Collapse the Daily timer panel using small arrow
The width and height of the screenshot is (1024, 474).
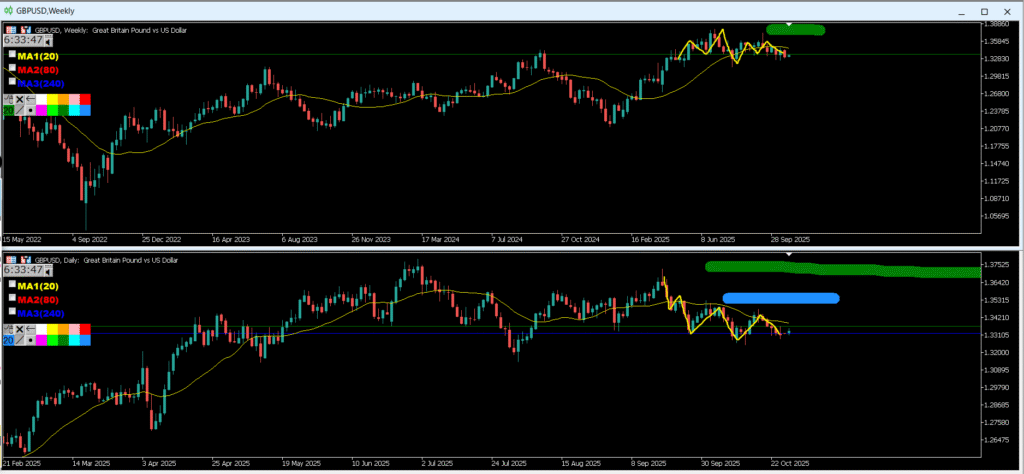pos(46,273)
